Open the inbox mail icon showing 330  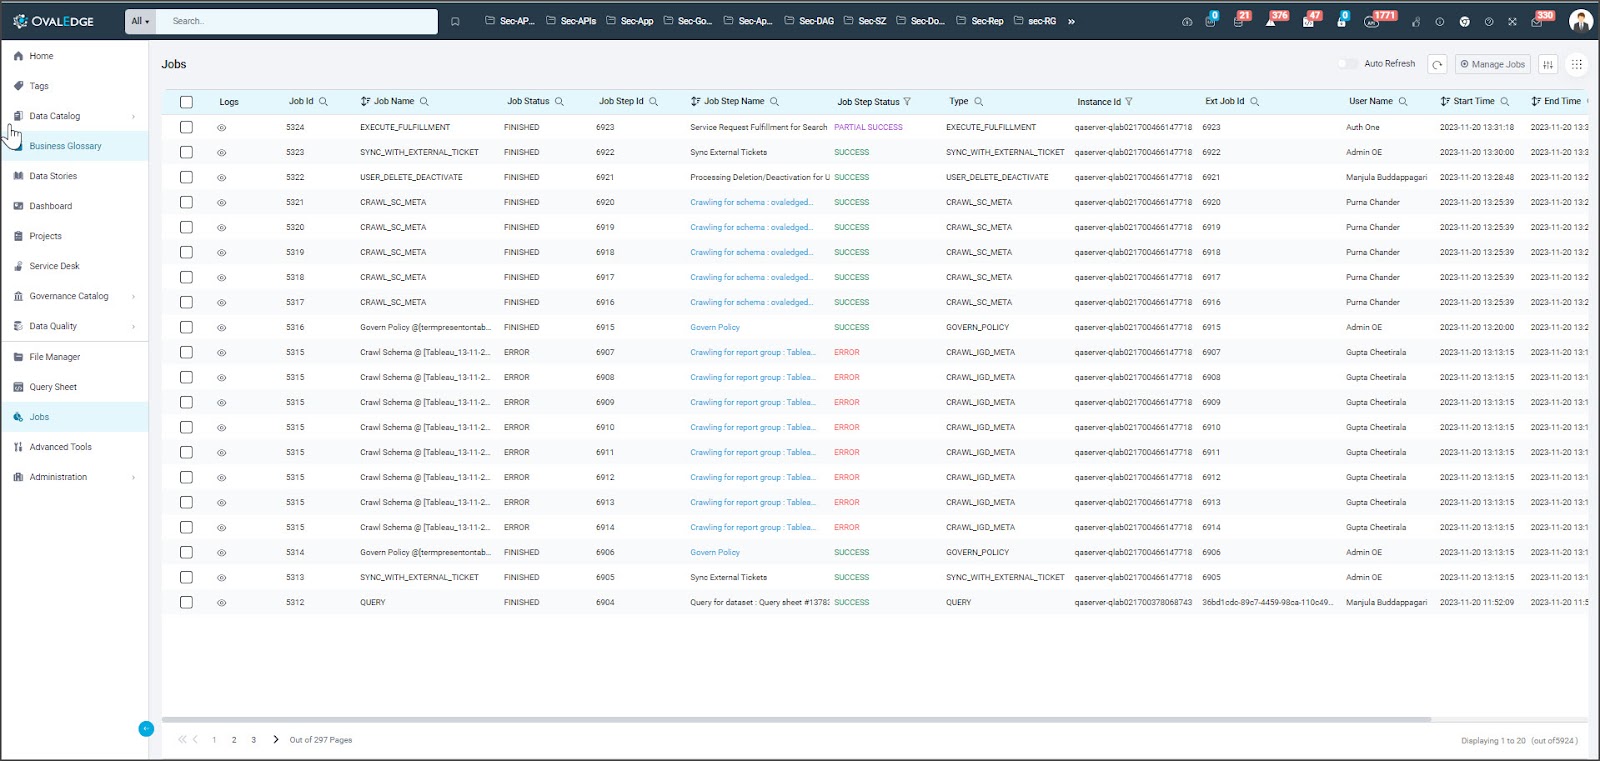[x=1538, y=20]
